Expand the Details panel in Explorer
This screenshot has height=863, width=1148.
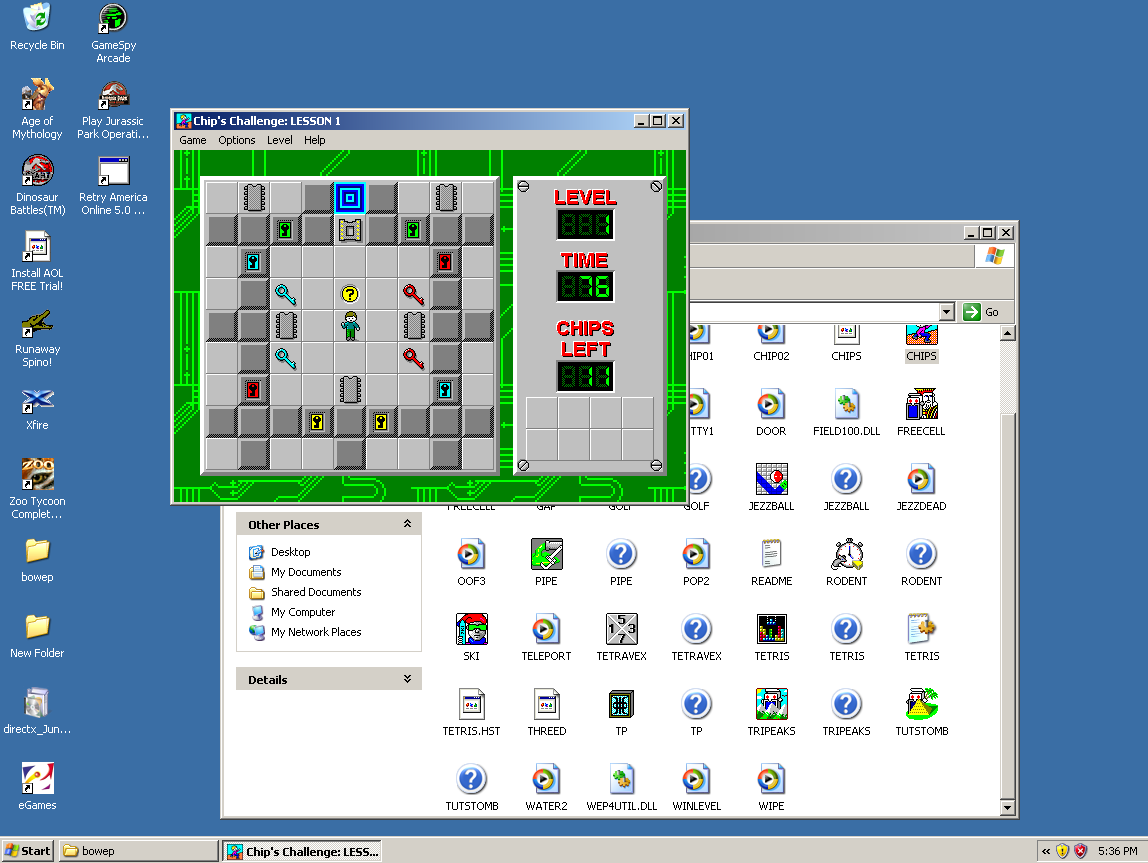pos(407,679)
